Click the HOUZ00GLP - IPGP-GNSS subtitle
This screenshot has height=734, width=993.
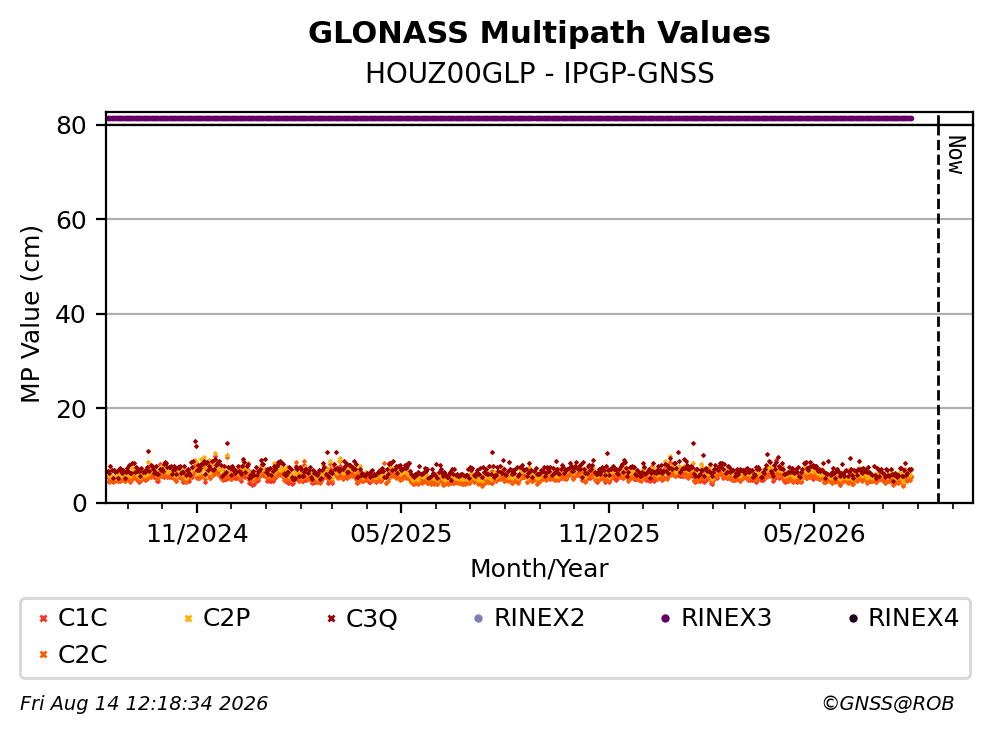[x=540, y=73]
